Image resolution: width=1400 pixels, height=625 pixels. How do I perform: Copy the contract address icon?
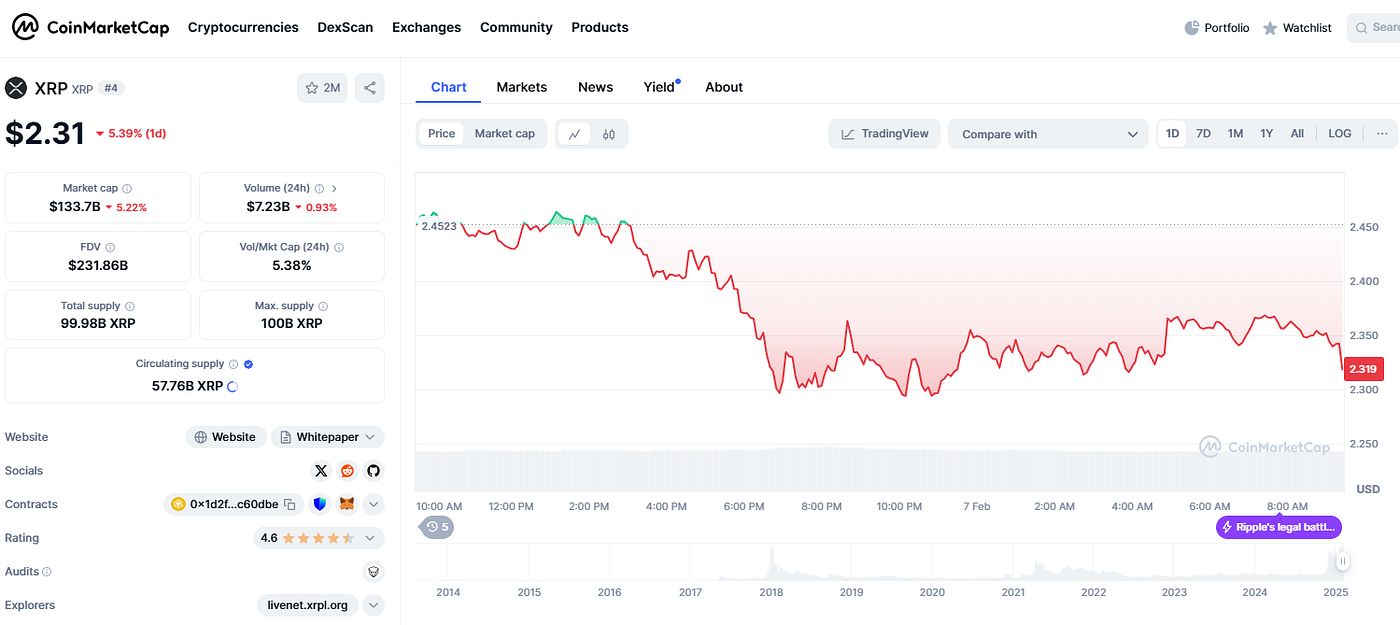pos(290,505)
